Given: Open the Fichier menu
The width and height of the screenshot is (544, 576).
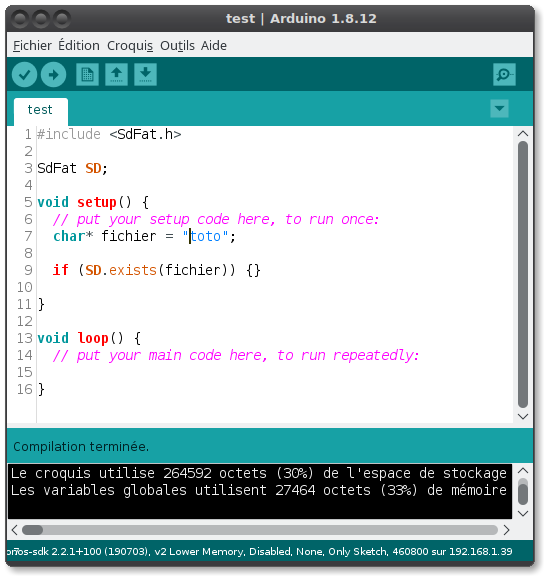Looking at the screenshot, I should coord(32,46).
